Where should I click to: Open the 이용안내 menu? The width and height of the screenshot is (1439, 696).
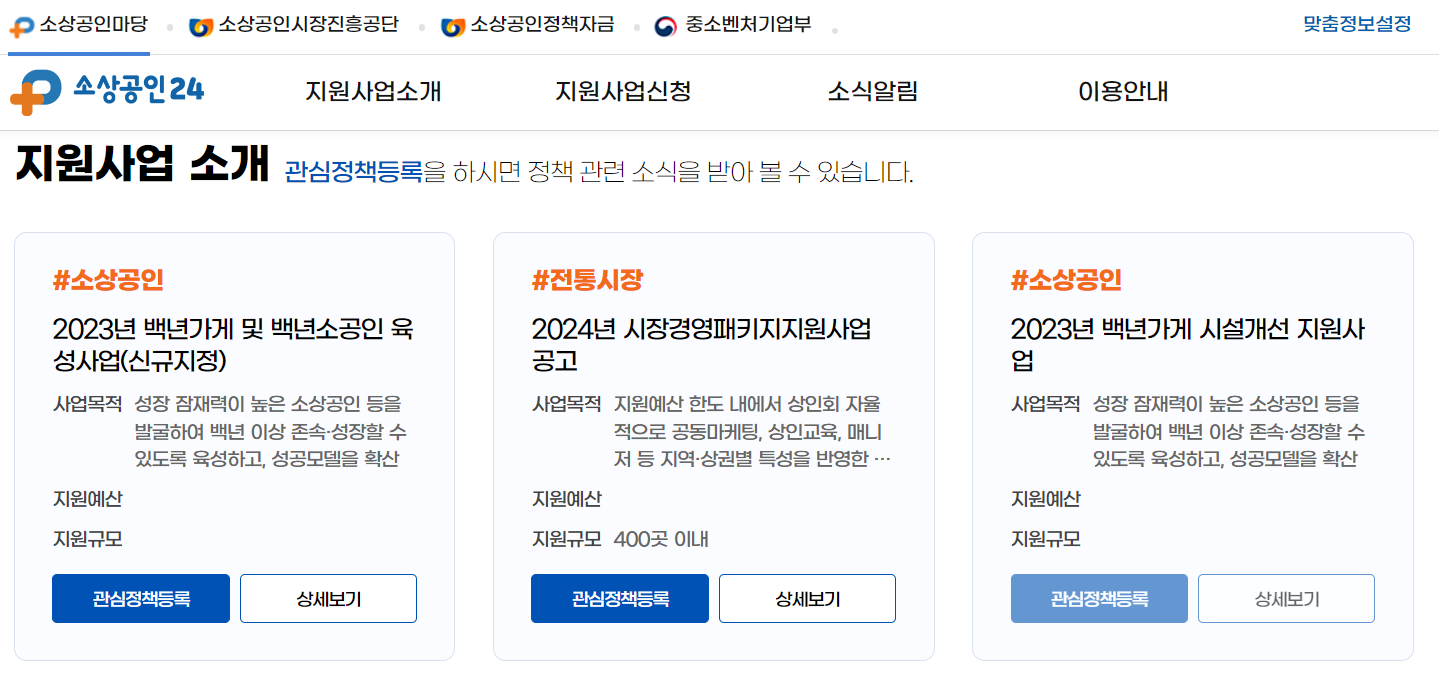coord(1121,91)
